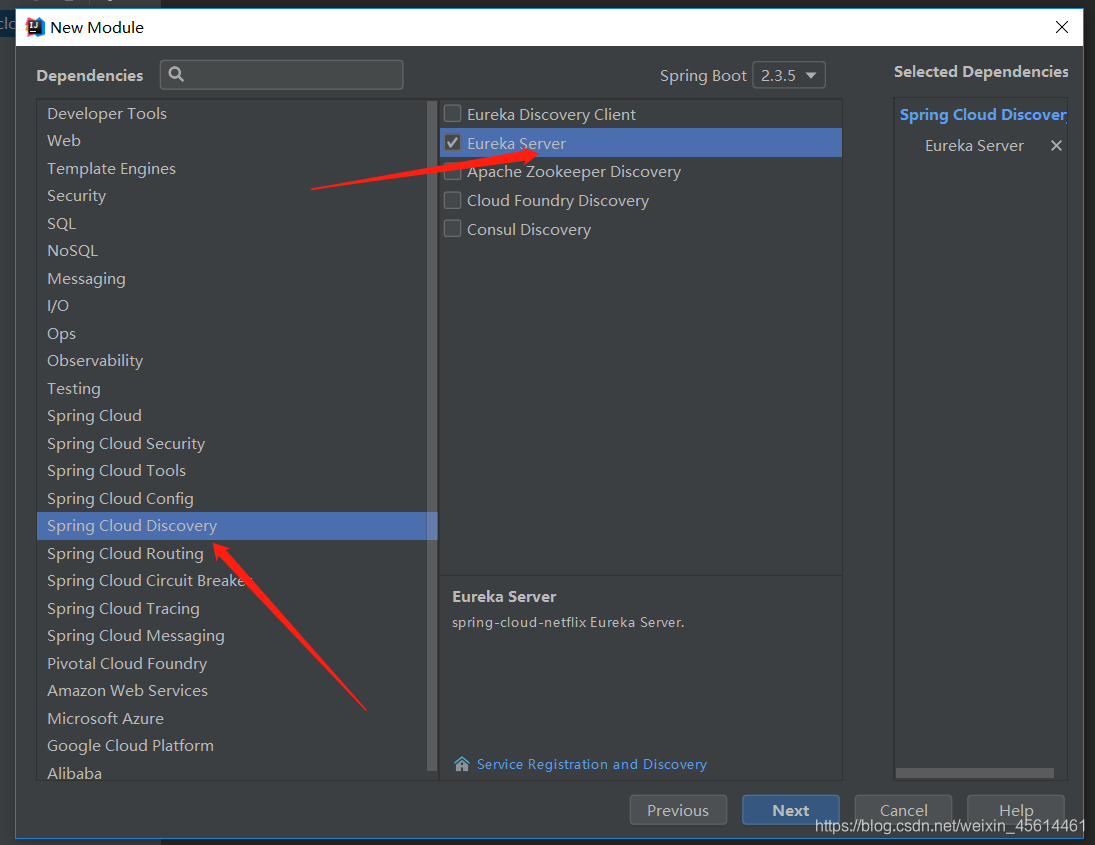Select the Web category

click(x=231, y=140)
